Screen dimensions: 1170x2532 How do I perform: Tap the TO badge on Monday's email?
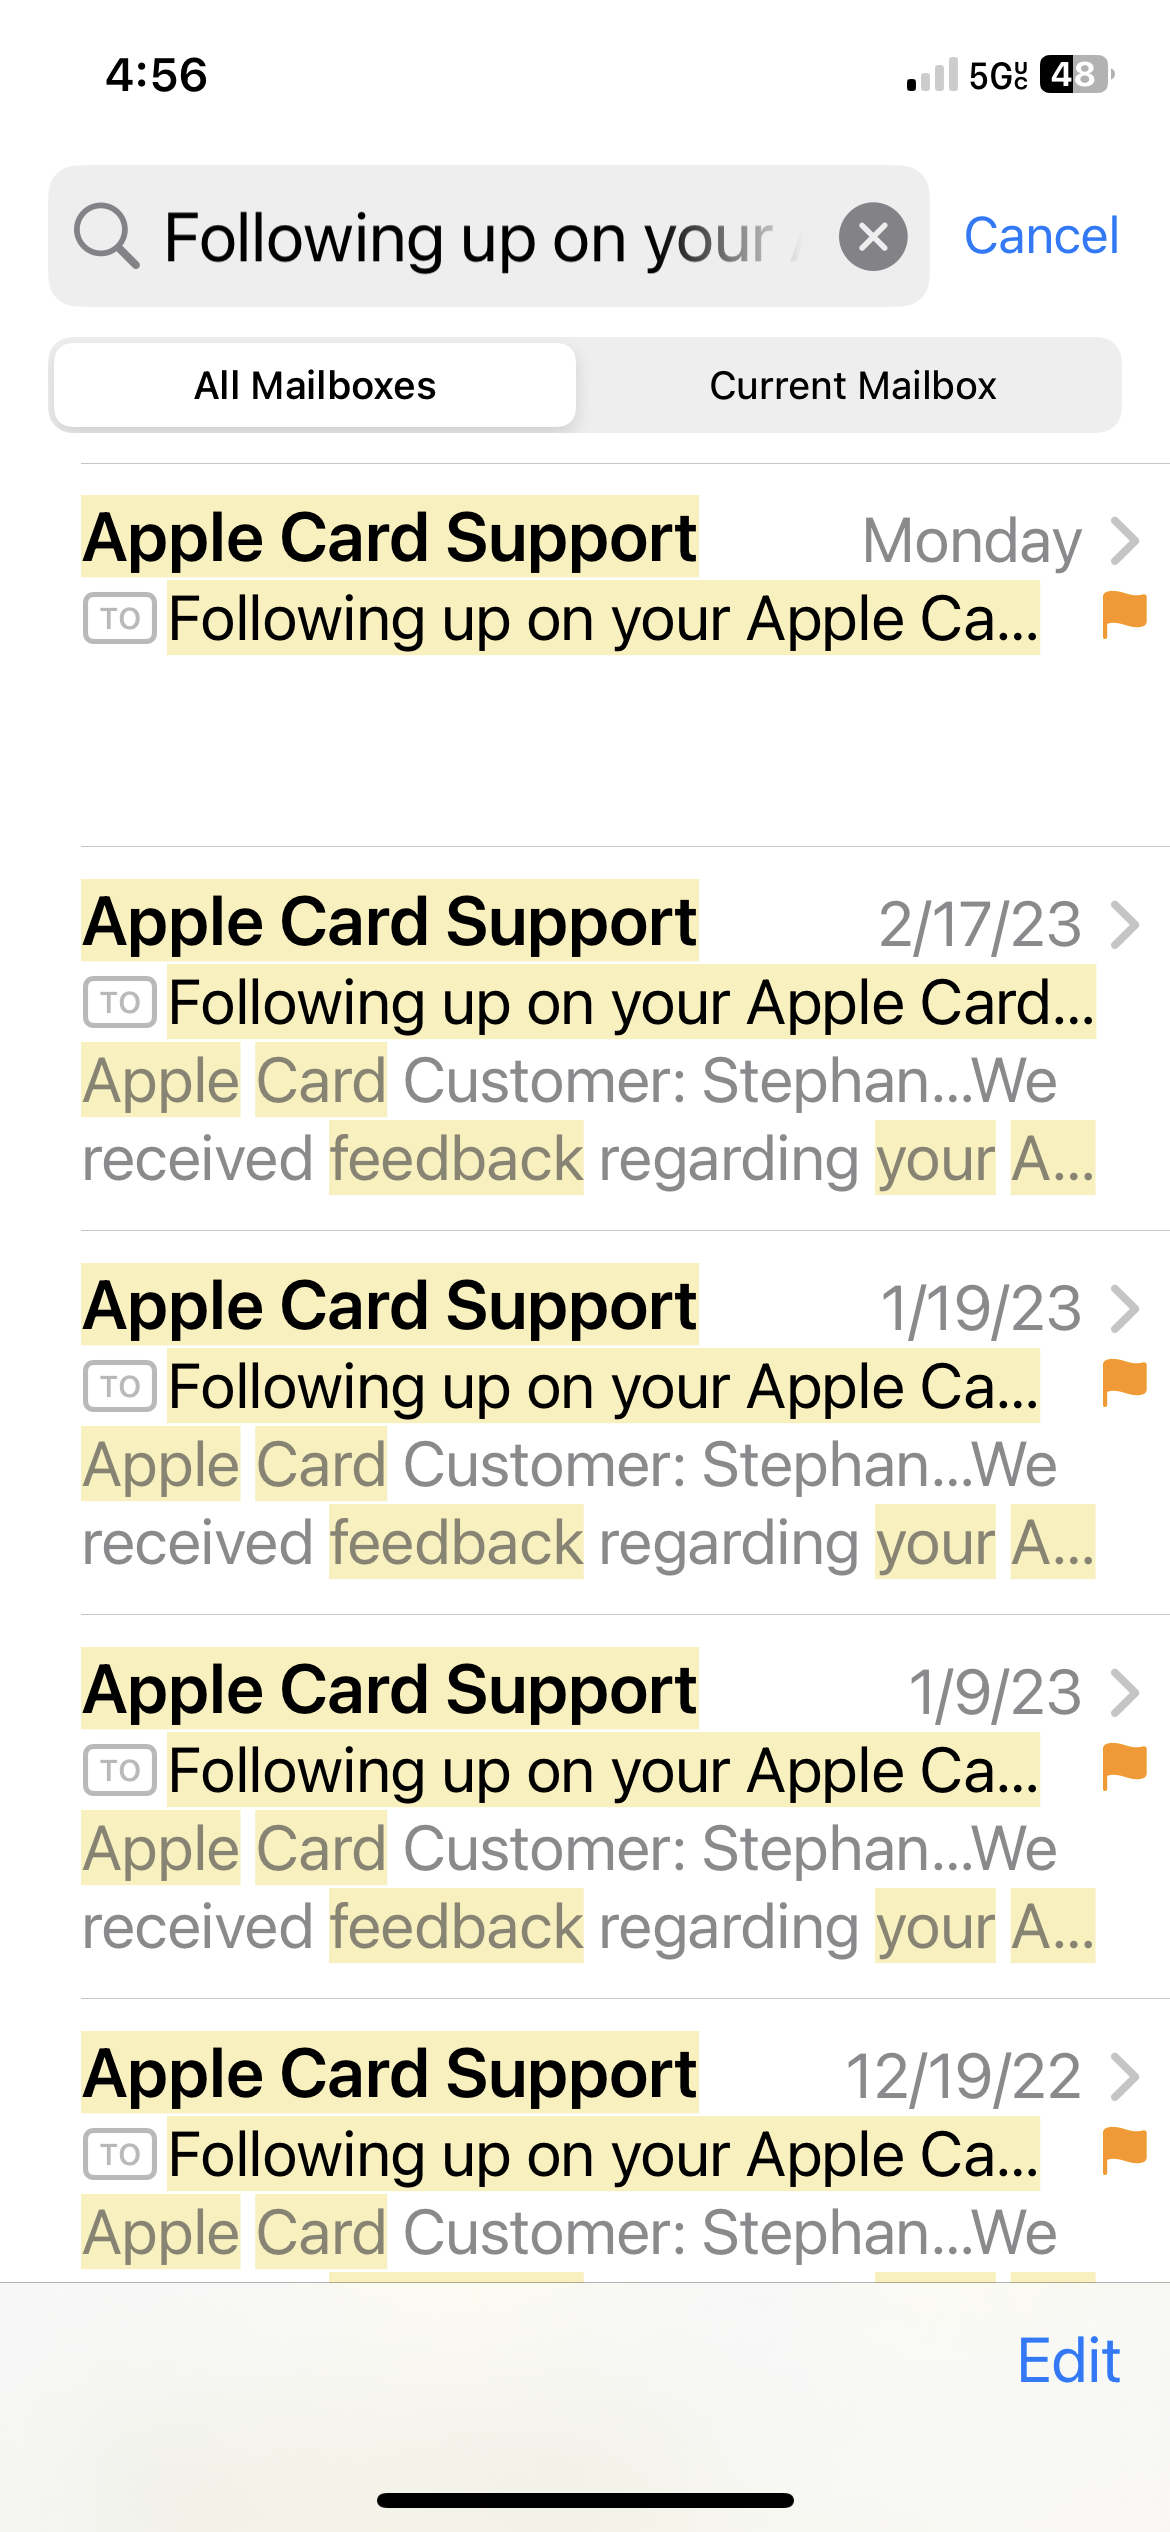click(x=120, y=618)
